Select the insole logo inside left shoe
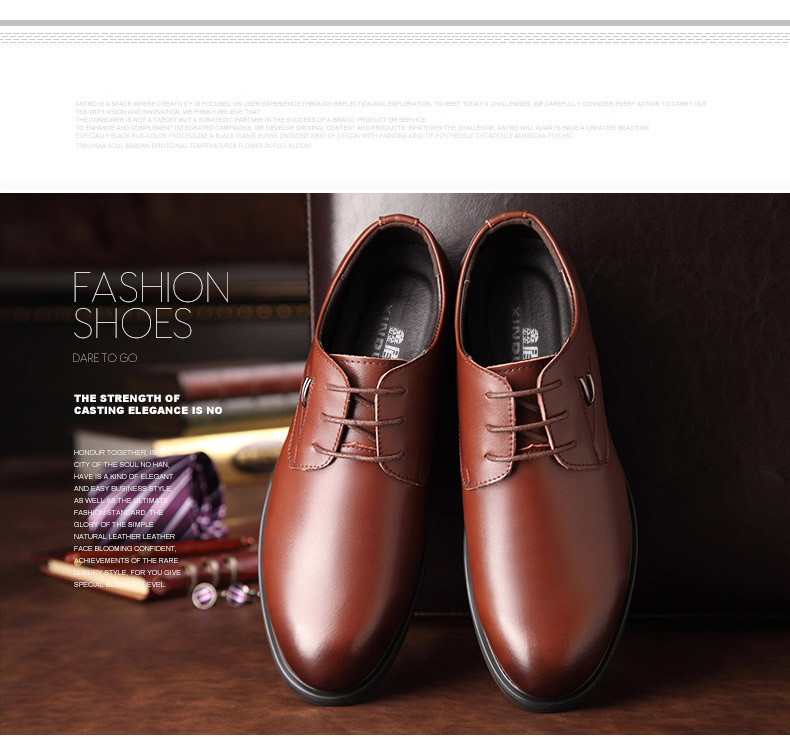The image size is (790, 737). click(x=395, y=339)
